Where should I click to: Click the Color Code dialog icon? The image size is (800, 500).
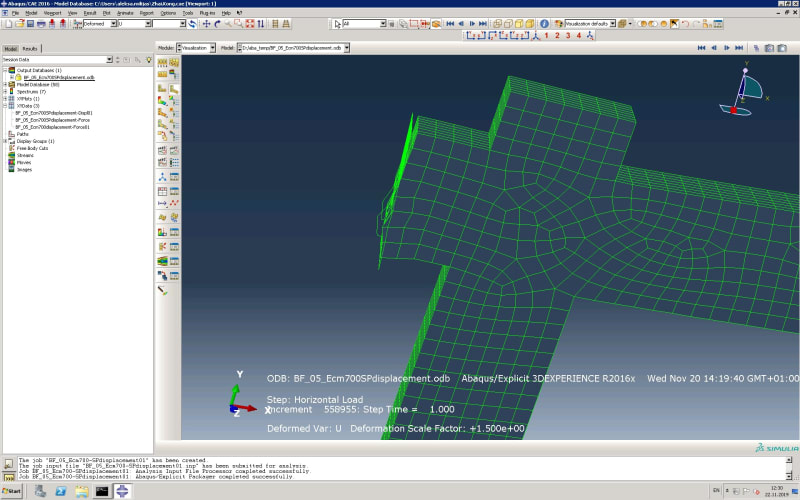[x=558, y=24]
